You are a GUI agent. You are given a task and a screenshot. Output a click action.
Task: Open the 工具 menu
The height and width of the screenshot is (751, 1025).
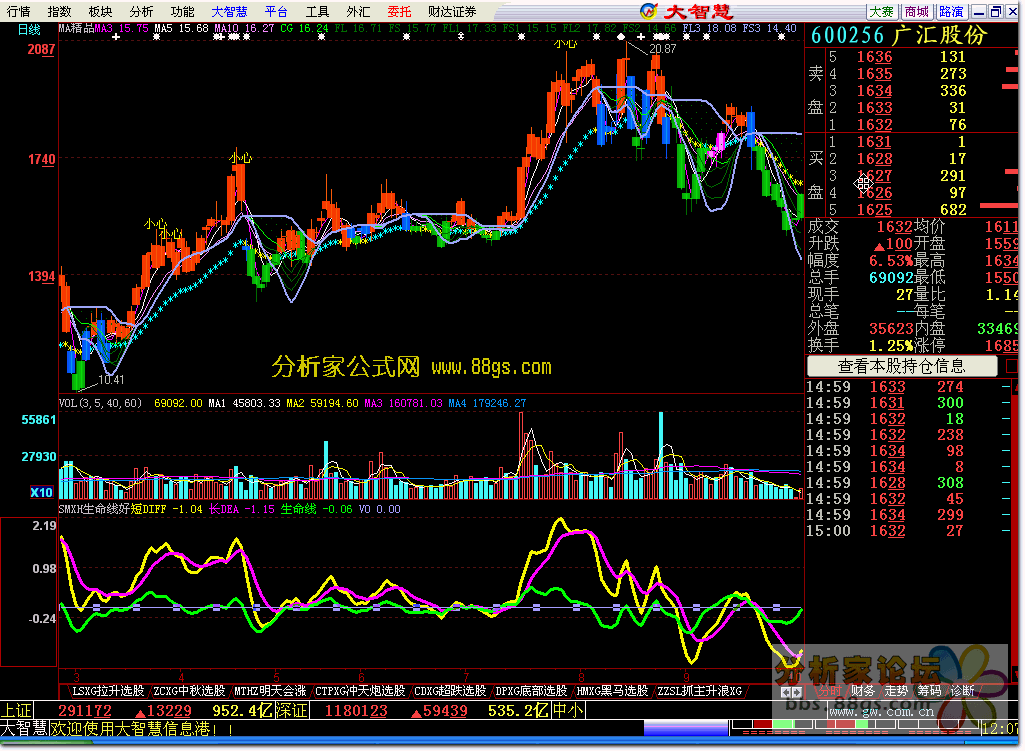click(x=317, y=11)
